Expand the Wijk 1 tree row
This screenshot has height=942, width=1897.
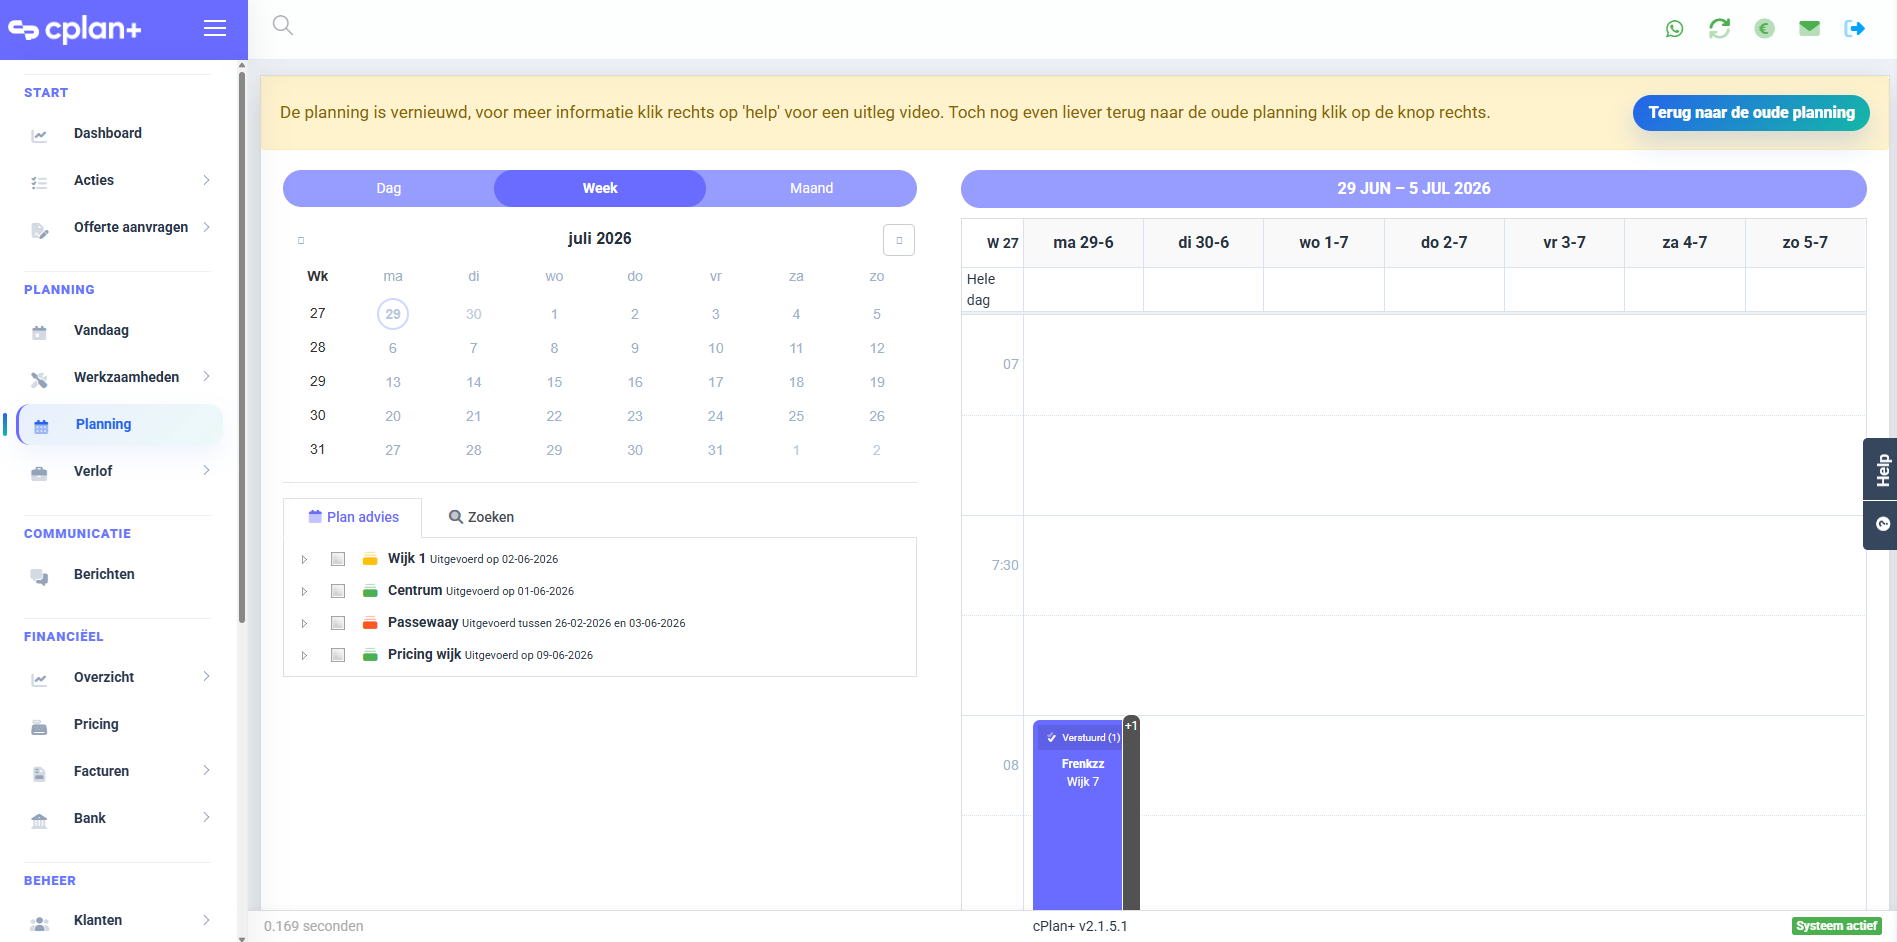pos(304,559)
